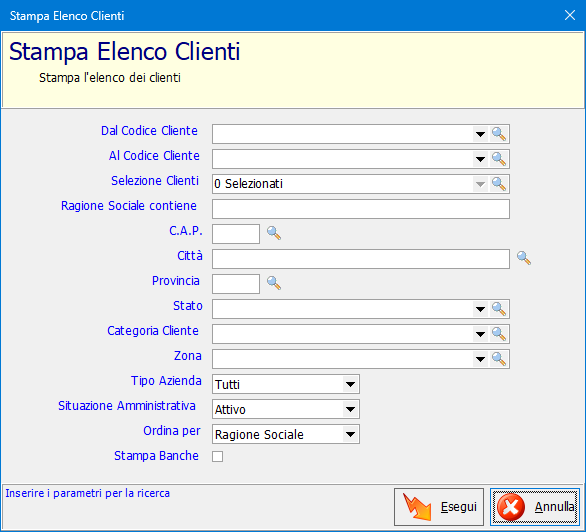Screen dimensions: 586x532
Task: Click Zona search magnifier icon
Action: coord(499,359)
